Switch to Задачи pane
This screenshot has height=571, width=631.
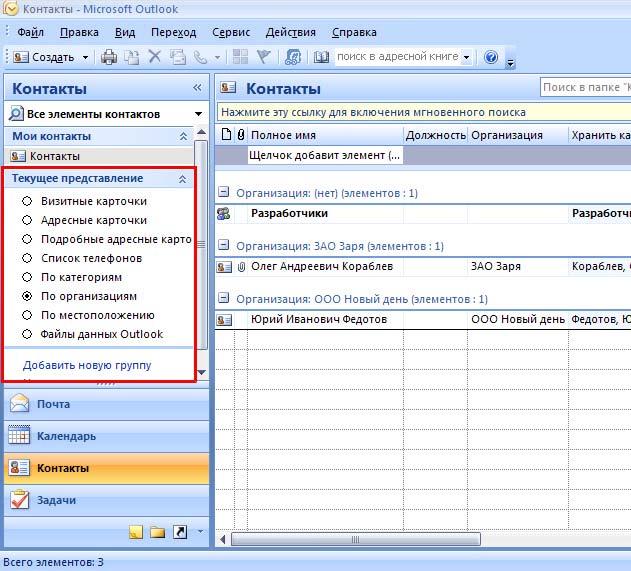click(107, 501)
